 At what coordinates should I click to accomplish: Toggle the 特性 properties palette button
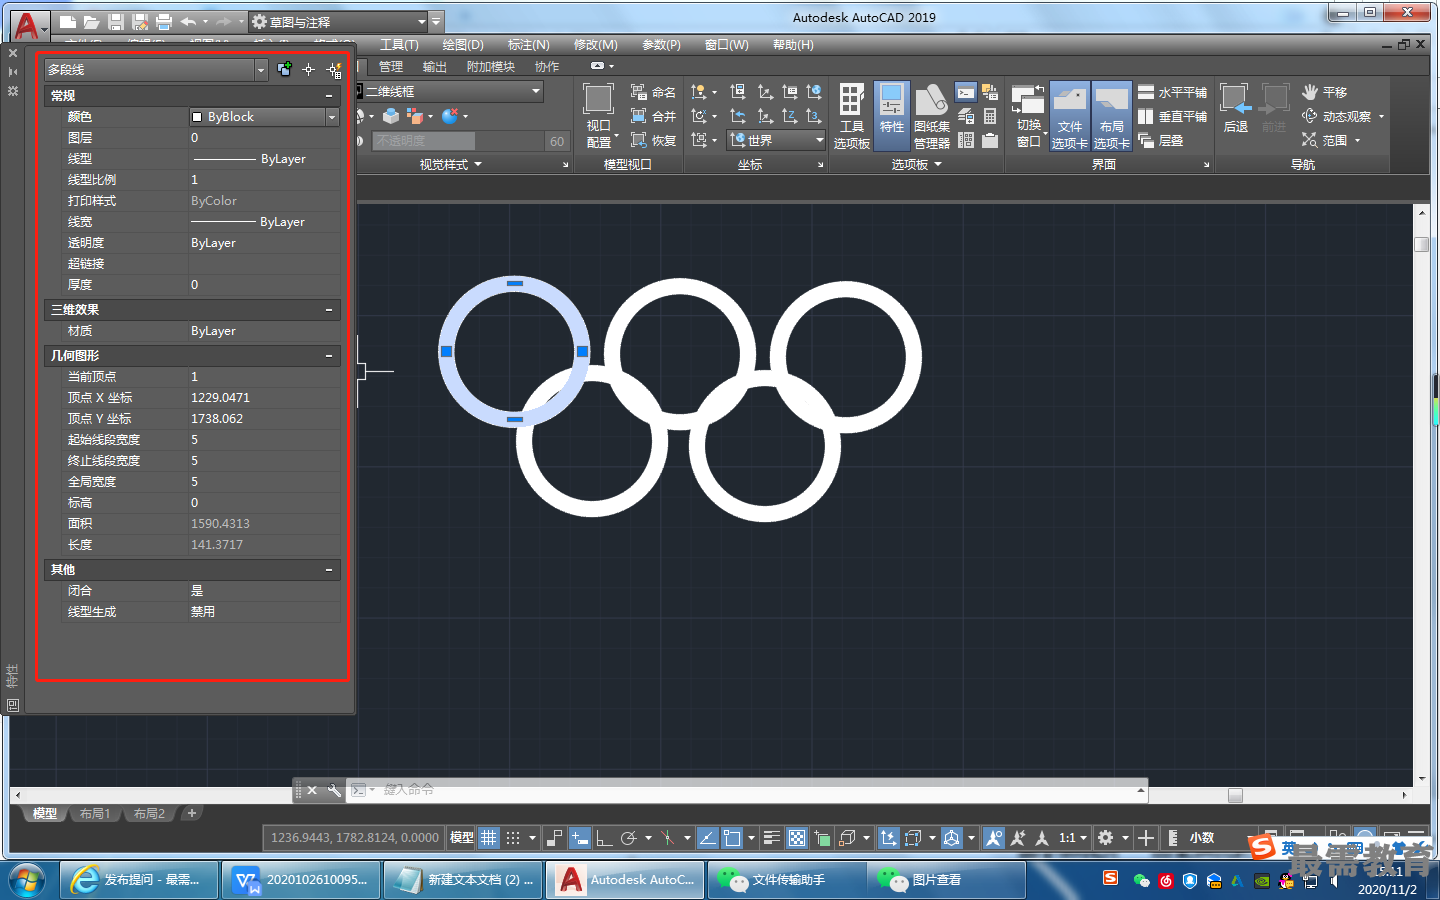891,117
